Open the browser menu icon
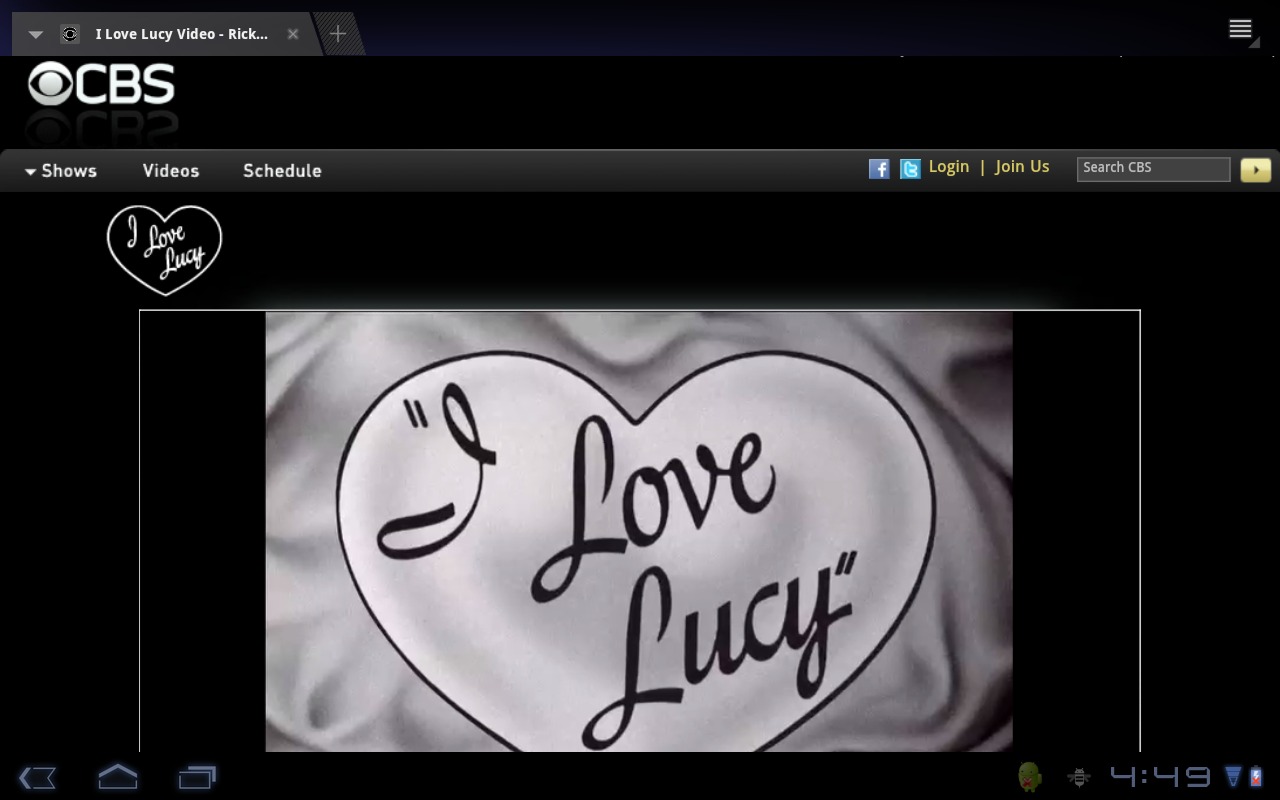Screen dimensions: 1280x800 pyautogui.click(x=1240, y=29)
